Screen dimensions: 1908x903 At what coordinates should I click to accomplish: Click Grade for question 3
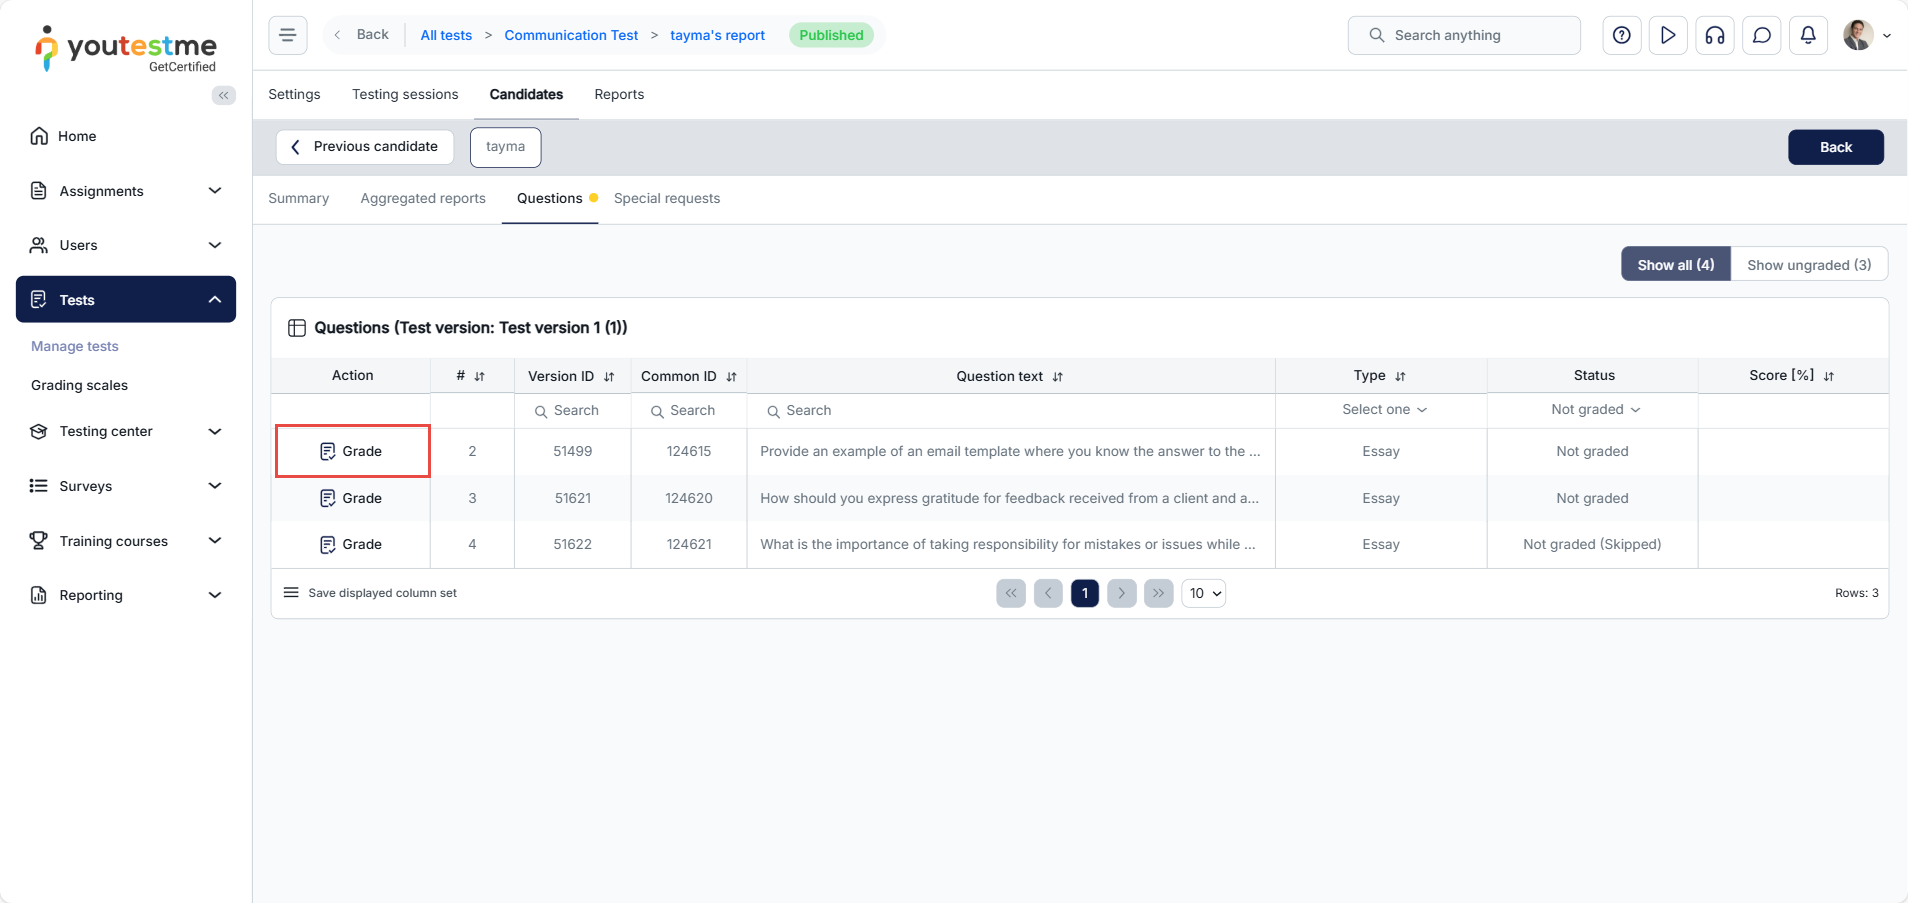coord(351,498)
